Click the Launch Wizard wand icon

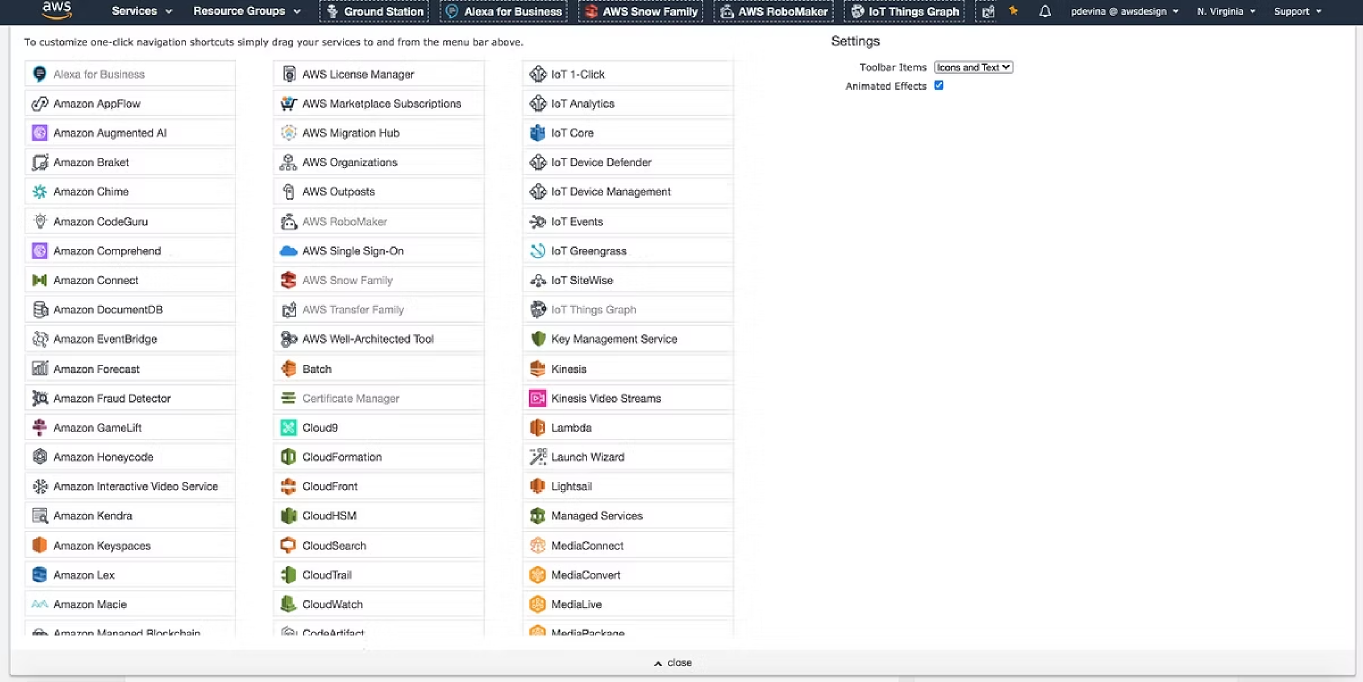pos(538,457)
